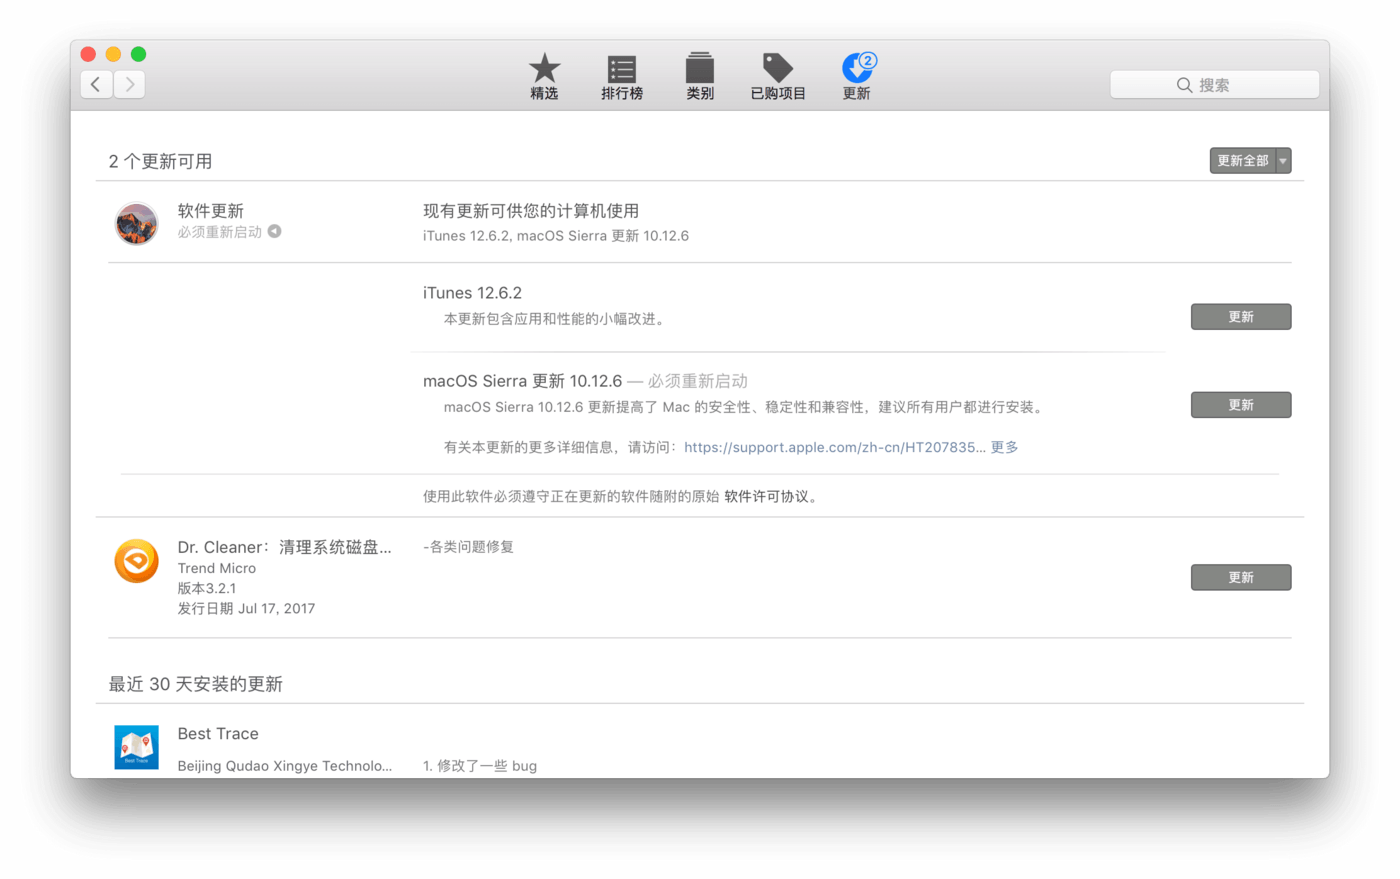Screen dimensions: 1400x879
Task: Open the support.apple.com HT207835 link
Action: coord(835,447)
